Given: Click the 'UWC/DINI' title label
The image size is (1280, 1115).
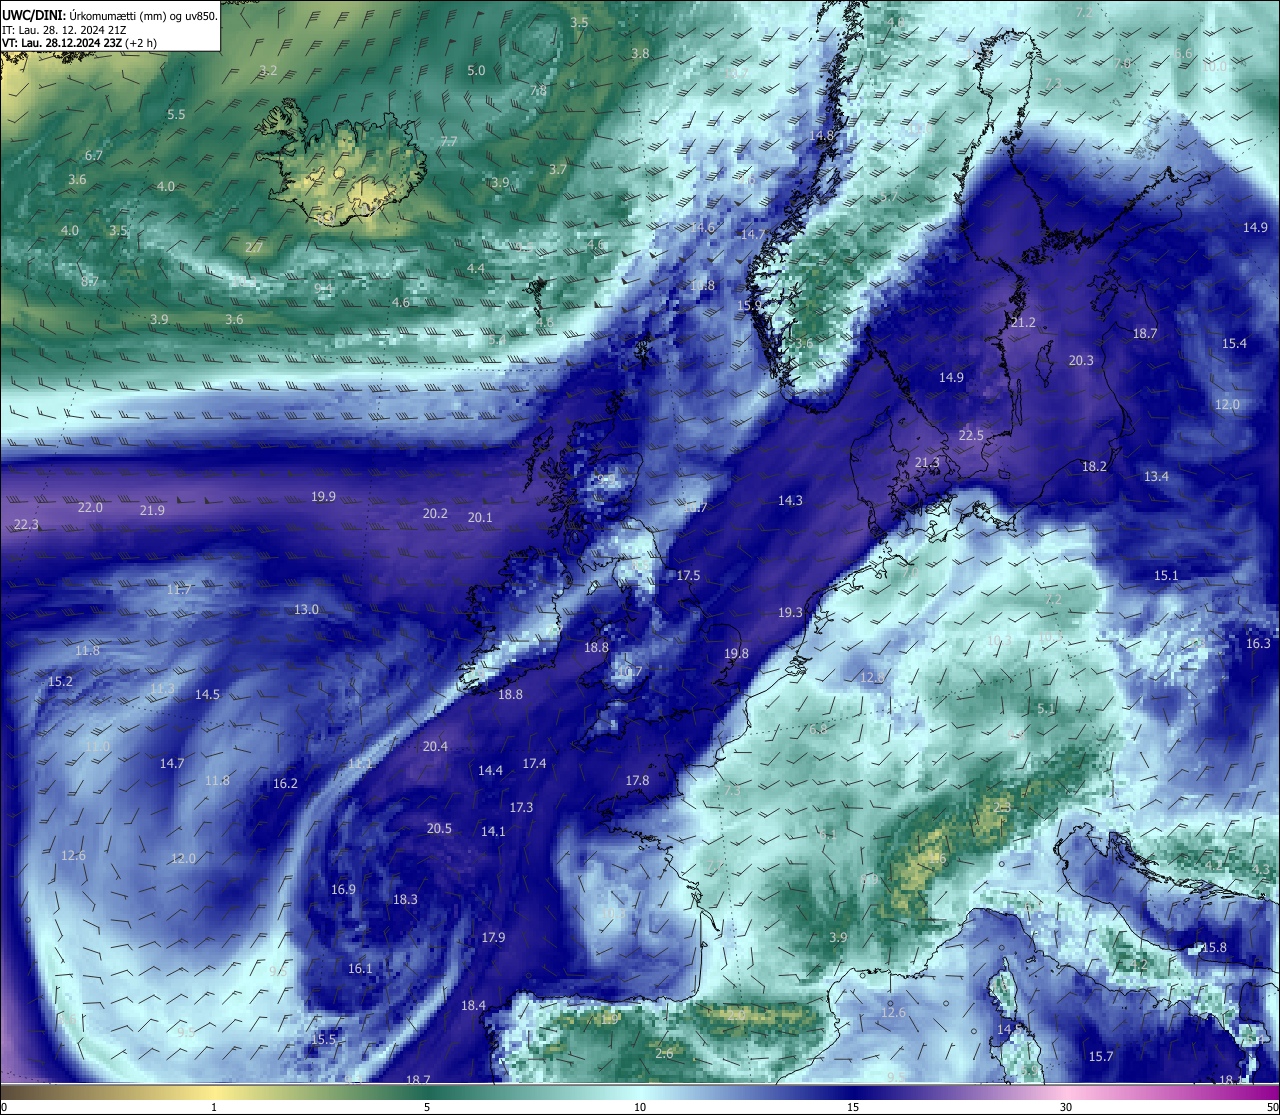Looking at the screenshot, I should 34,15.
